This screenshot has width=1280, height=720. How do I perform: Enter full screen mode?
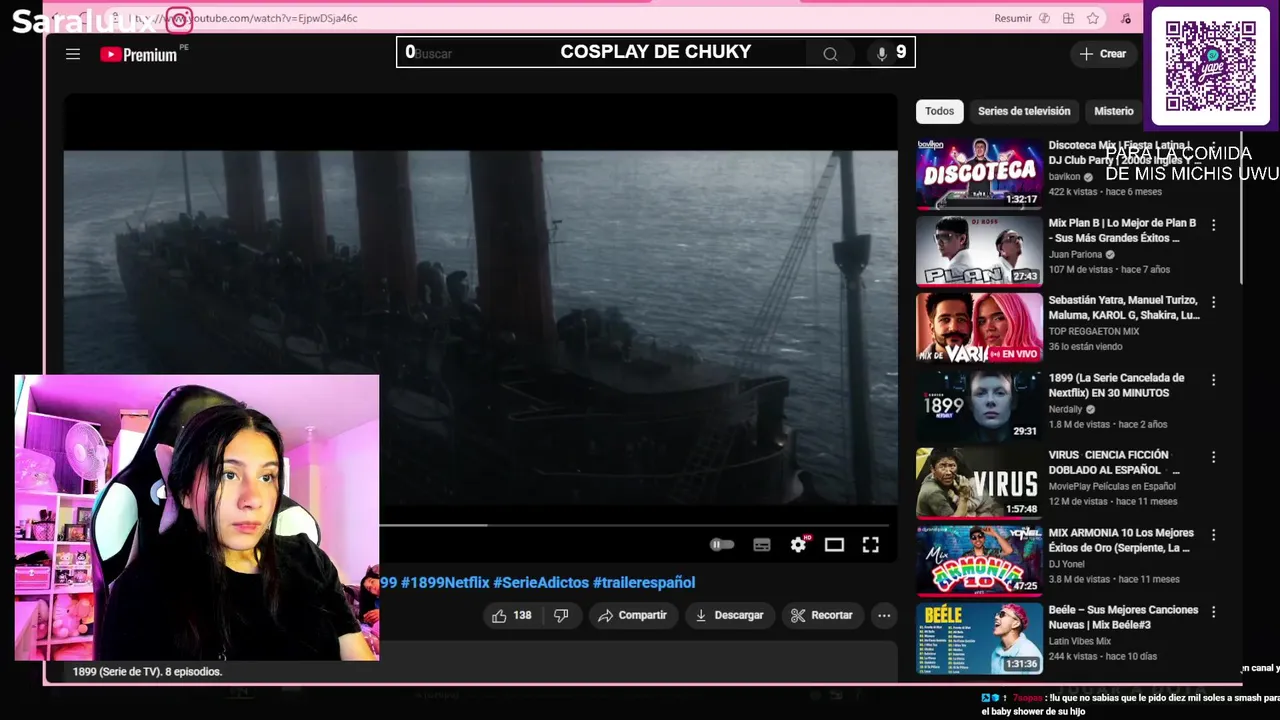[x=871, y=545]
